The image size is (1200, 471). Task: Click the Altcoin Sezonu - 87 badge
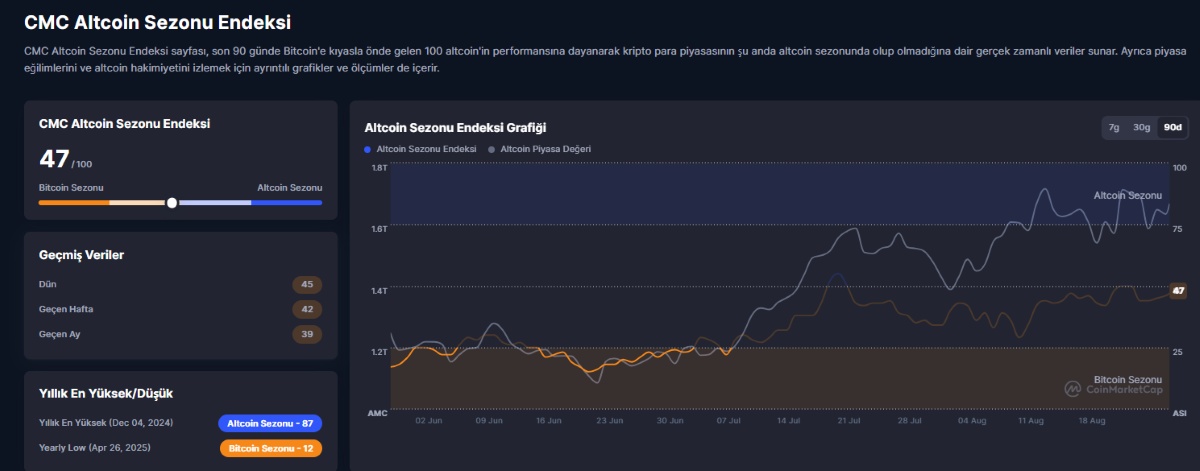(270, 423)
